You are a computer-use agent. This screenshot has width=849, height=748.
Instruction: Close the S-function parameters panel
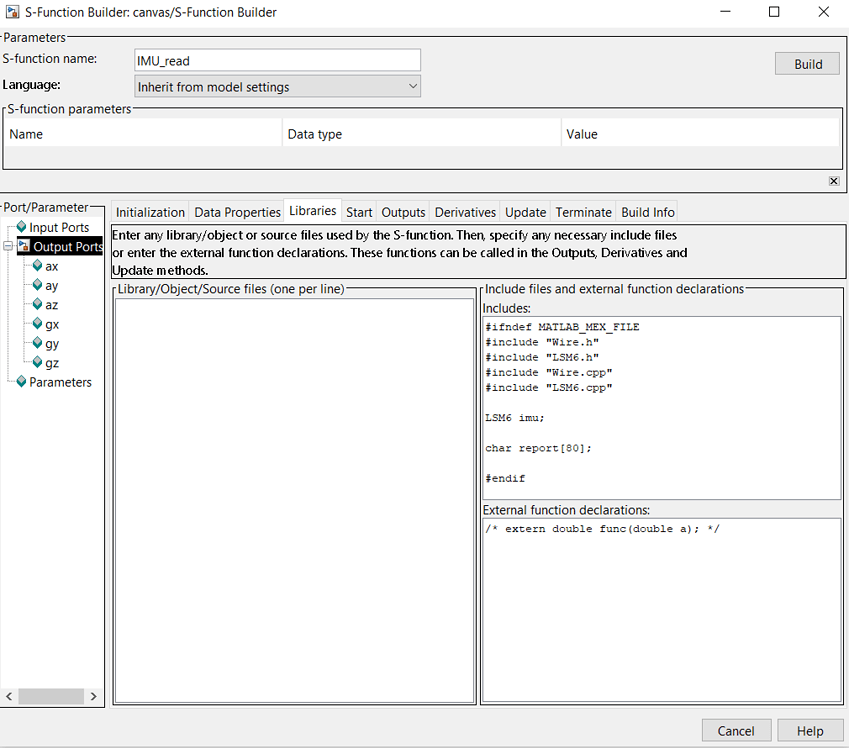(834, 181)
